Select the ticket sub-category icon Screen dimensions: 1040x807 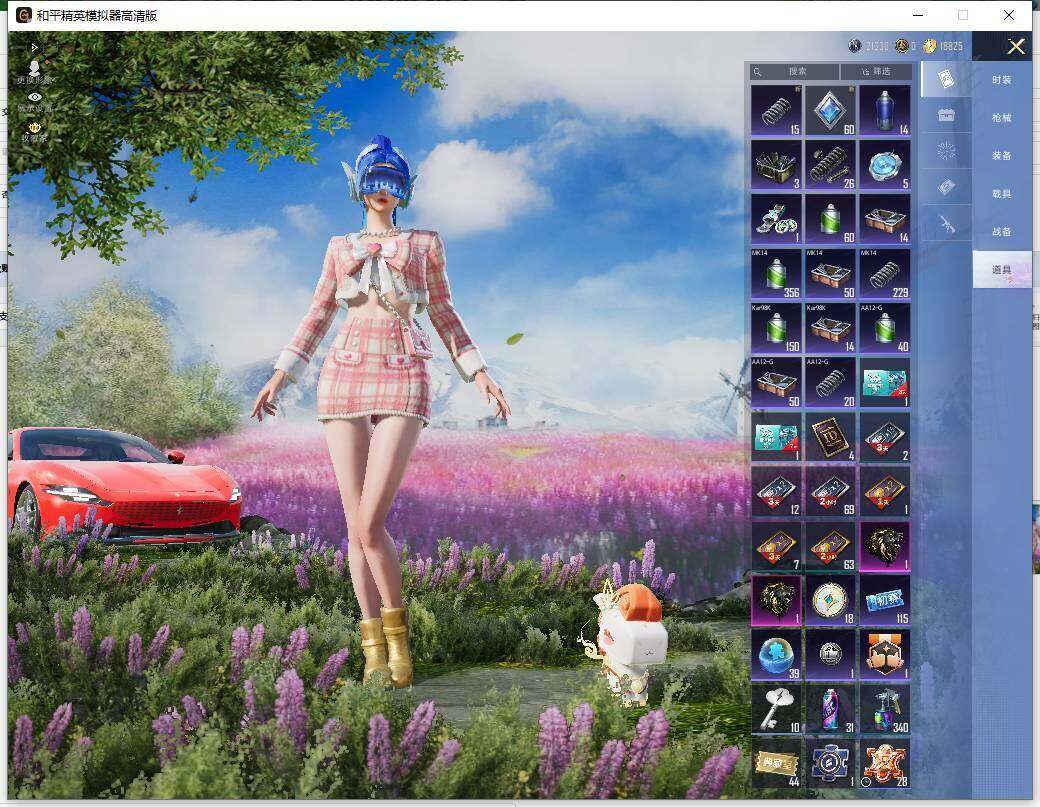pyautogui.click(x=946, y=188)
